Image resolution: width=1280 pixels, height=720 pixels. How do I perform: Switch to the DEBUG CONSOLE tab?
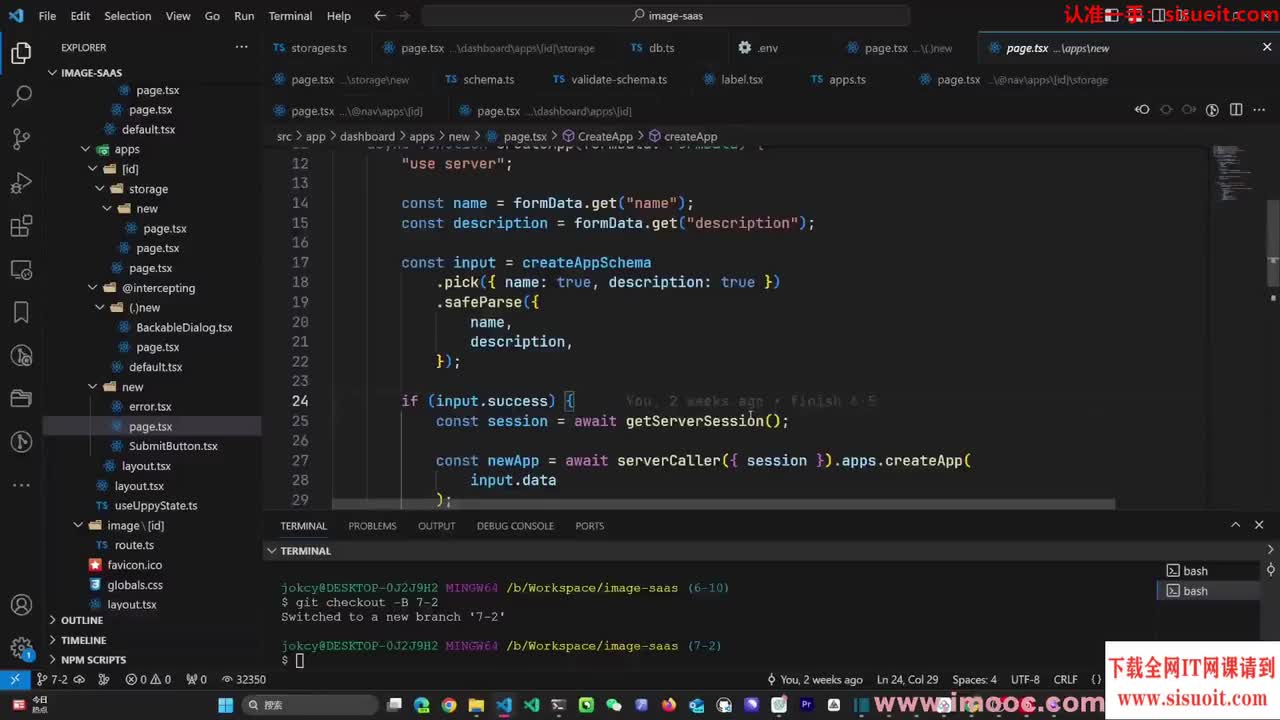point(515,526)
